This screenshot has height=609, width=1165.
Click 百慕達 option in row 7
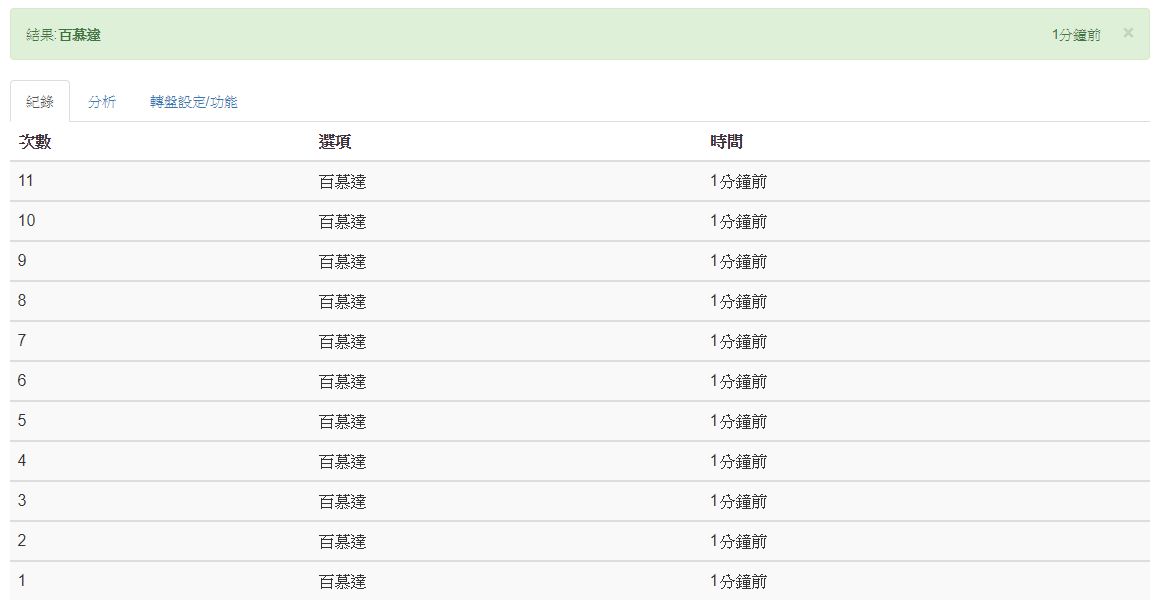pos(343,342)
